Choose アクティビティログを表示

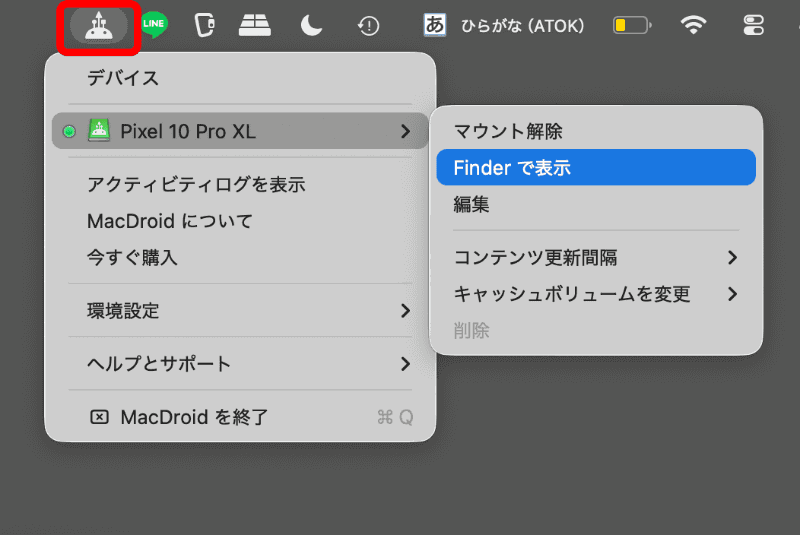point(196,185)
